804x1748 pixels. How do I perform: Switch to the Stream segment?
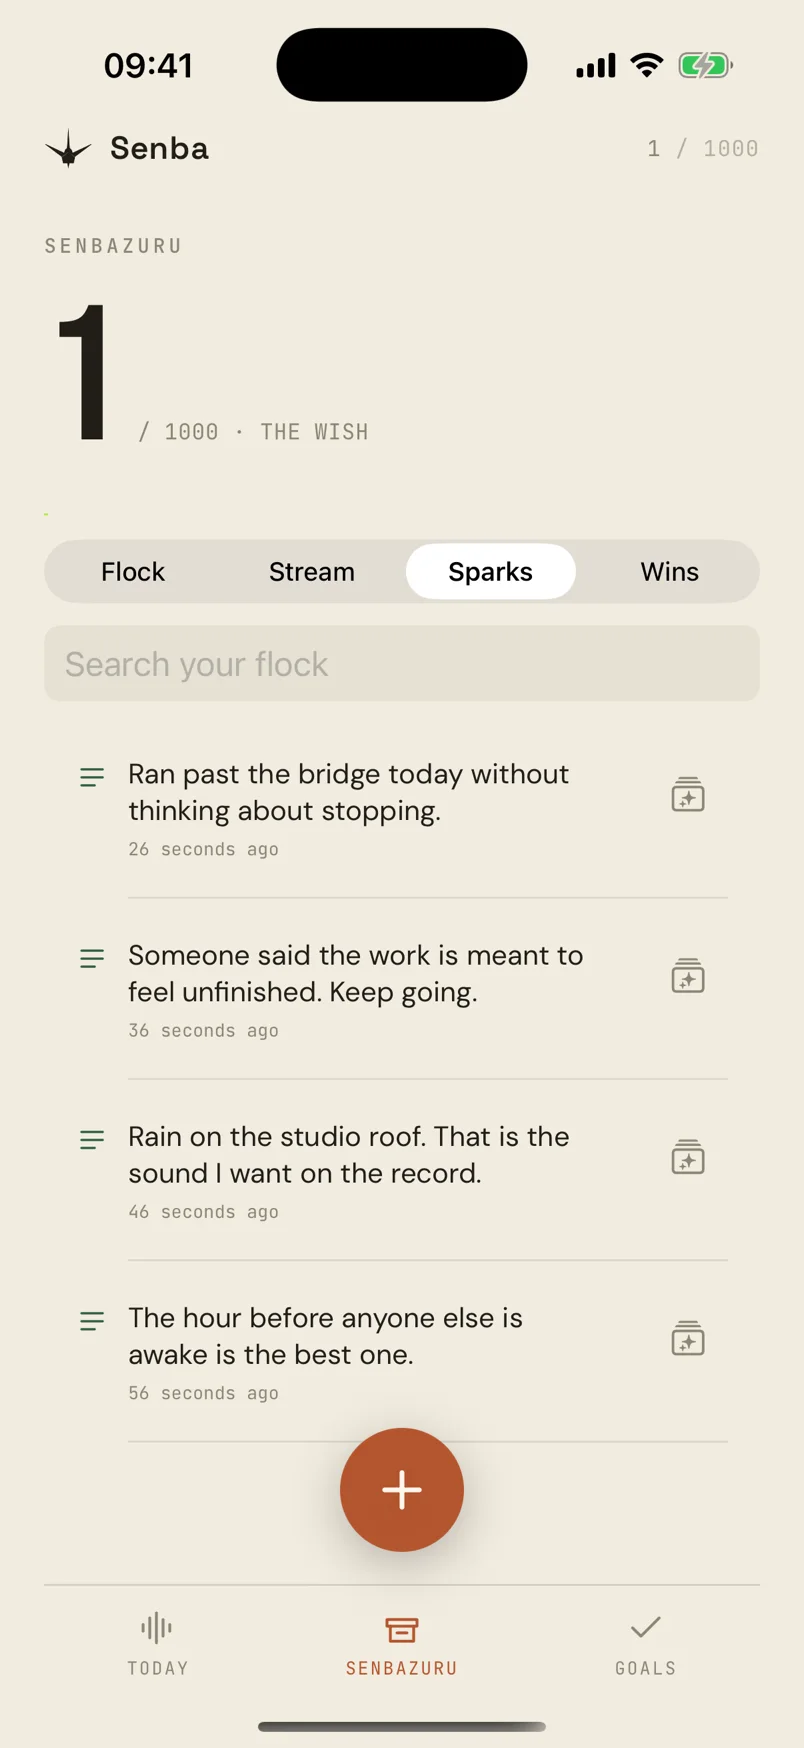(312, 572)
